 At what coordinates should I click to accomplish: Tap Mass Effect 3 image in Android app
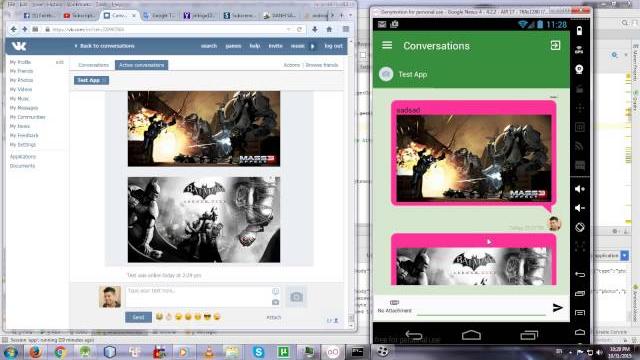pos(473,158)
